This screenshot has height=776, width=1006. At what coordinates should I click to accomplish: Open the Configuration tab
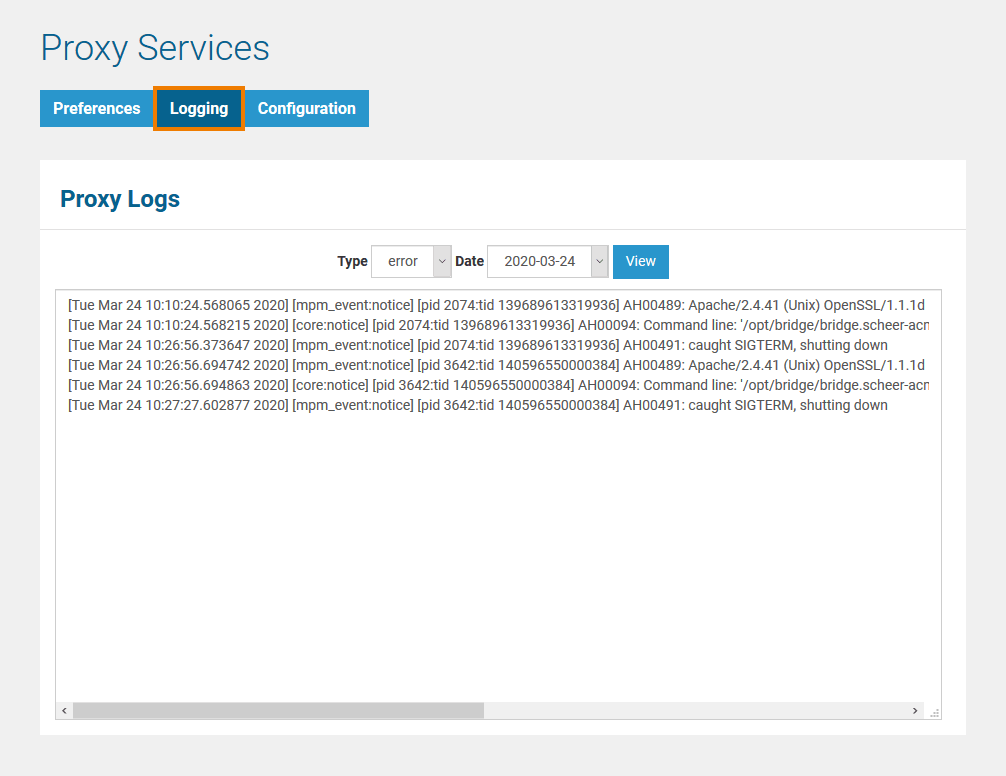[306, 108]
